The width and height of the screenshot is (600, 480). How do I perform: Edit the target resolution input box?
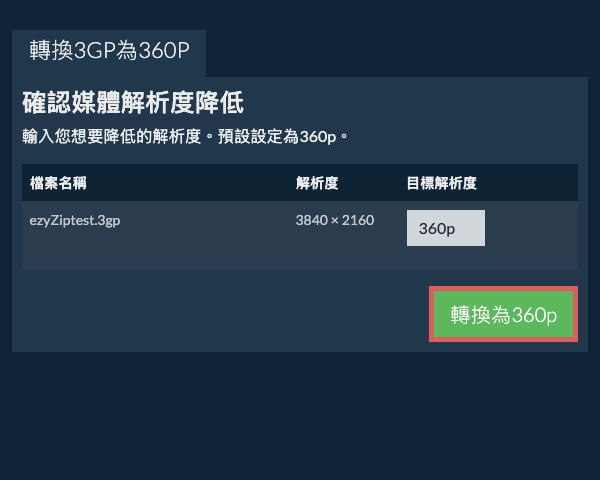click(x=445, y=228)
